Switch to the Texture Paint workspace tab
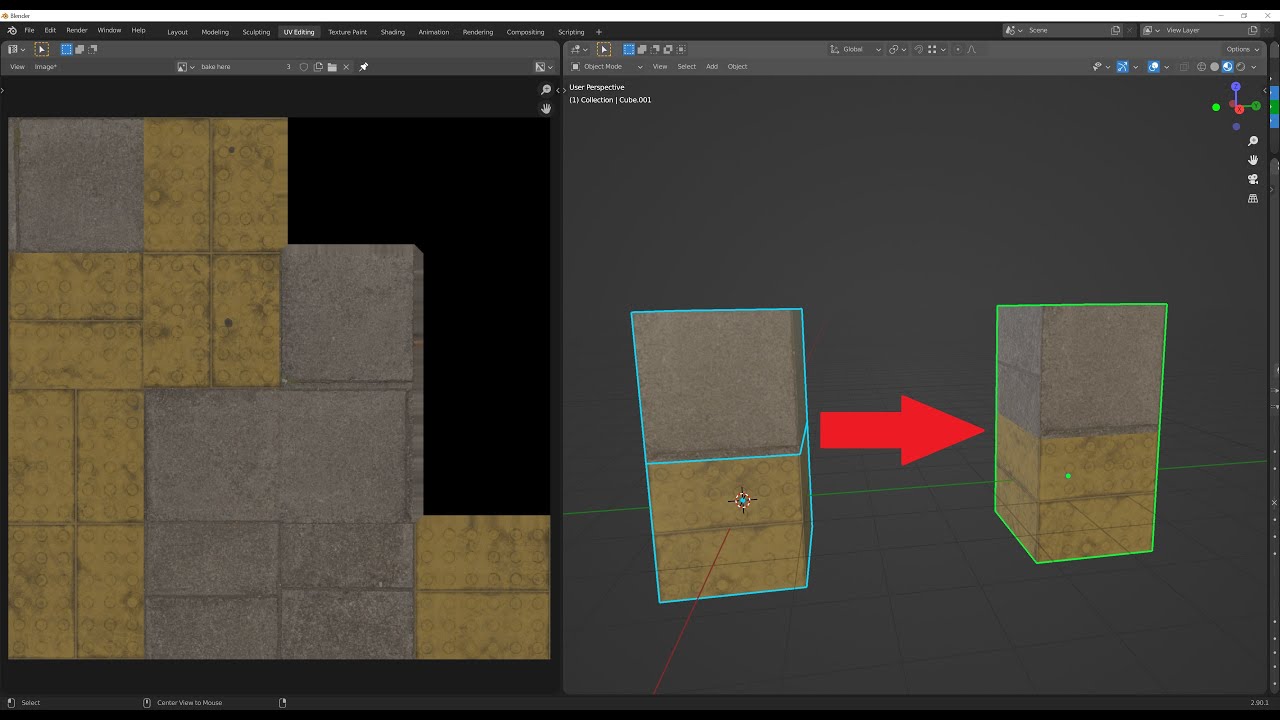The height and width of the screenshot is (720, 1280). pyautogui.click(x=347, y=32)
